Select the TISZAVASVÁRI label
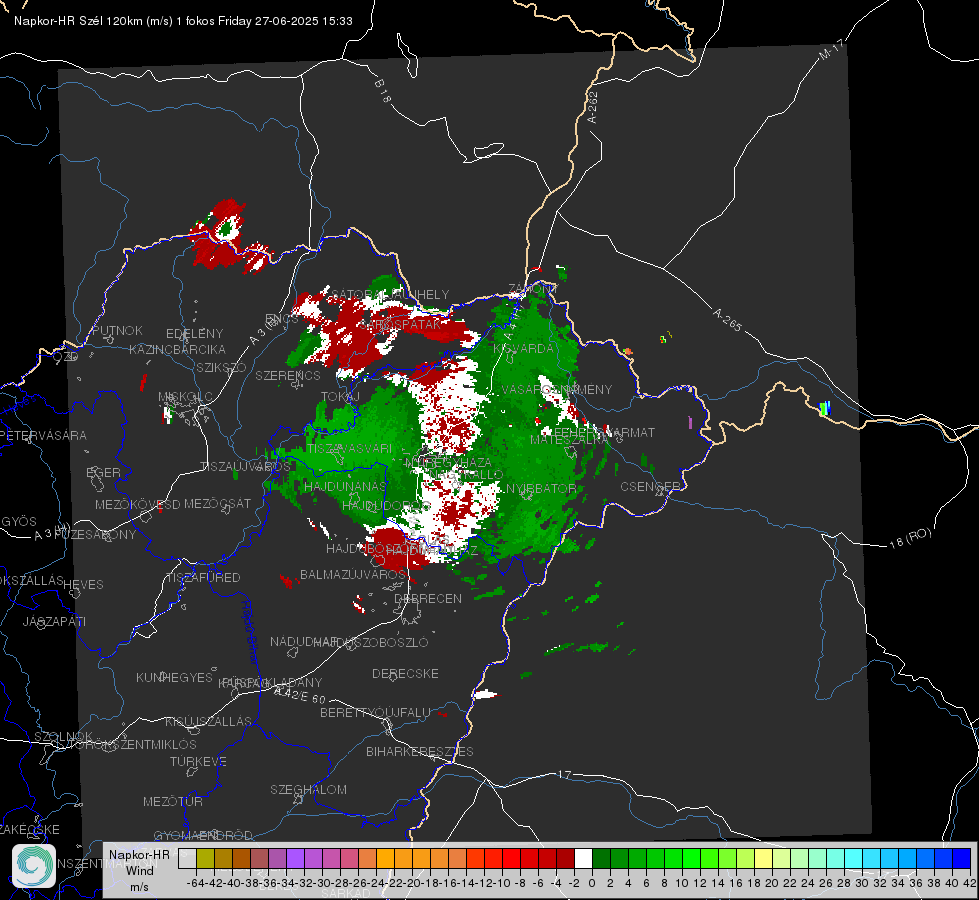Image resolution: width=979 pixels, height=900 pixels. point(349,448)
